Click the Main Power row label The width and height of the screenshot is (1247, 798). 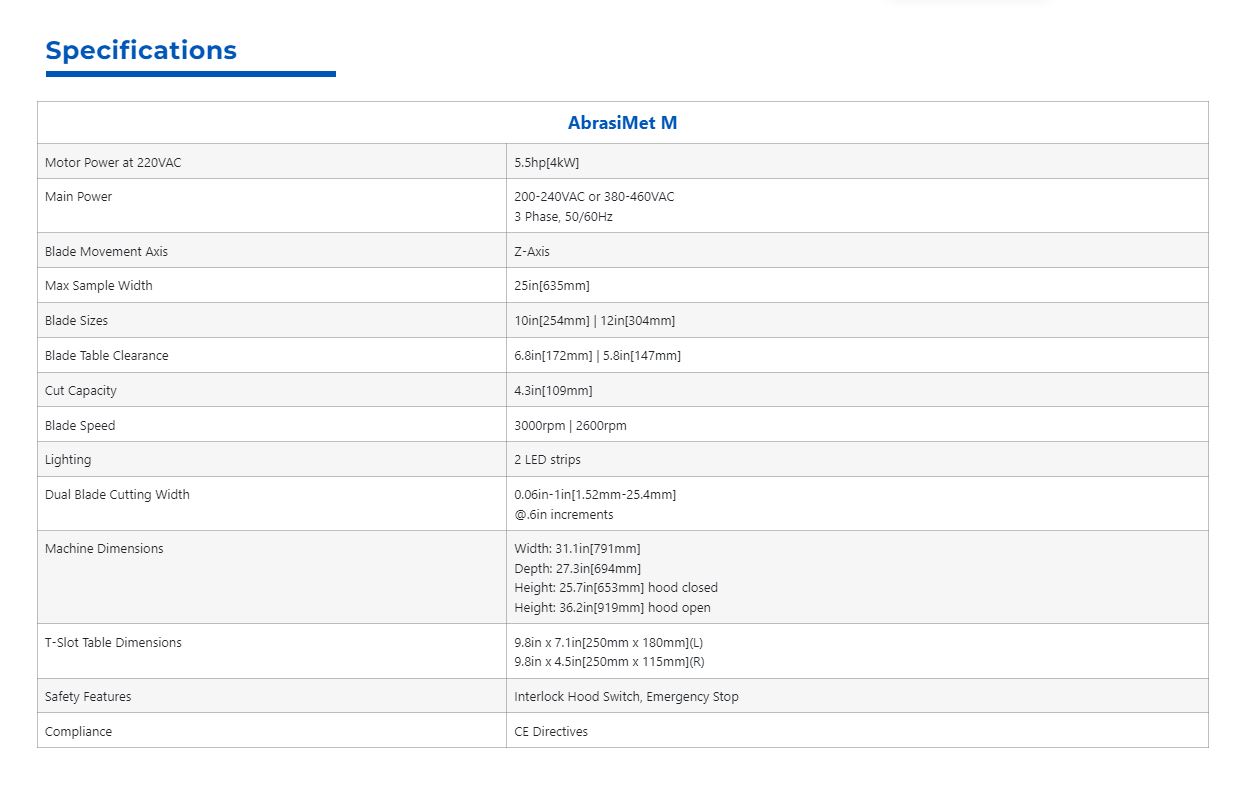pos(78,197)
